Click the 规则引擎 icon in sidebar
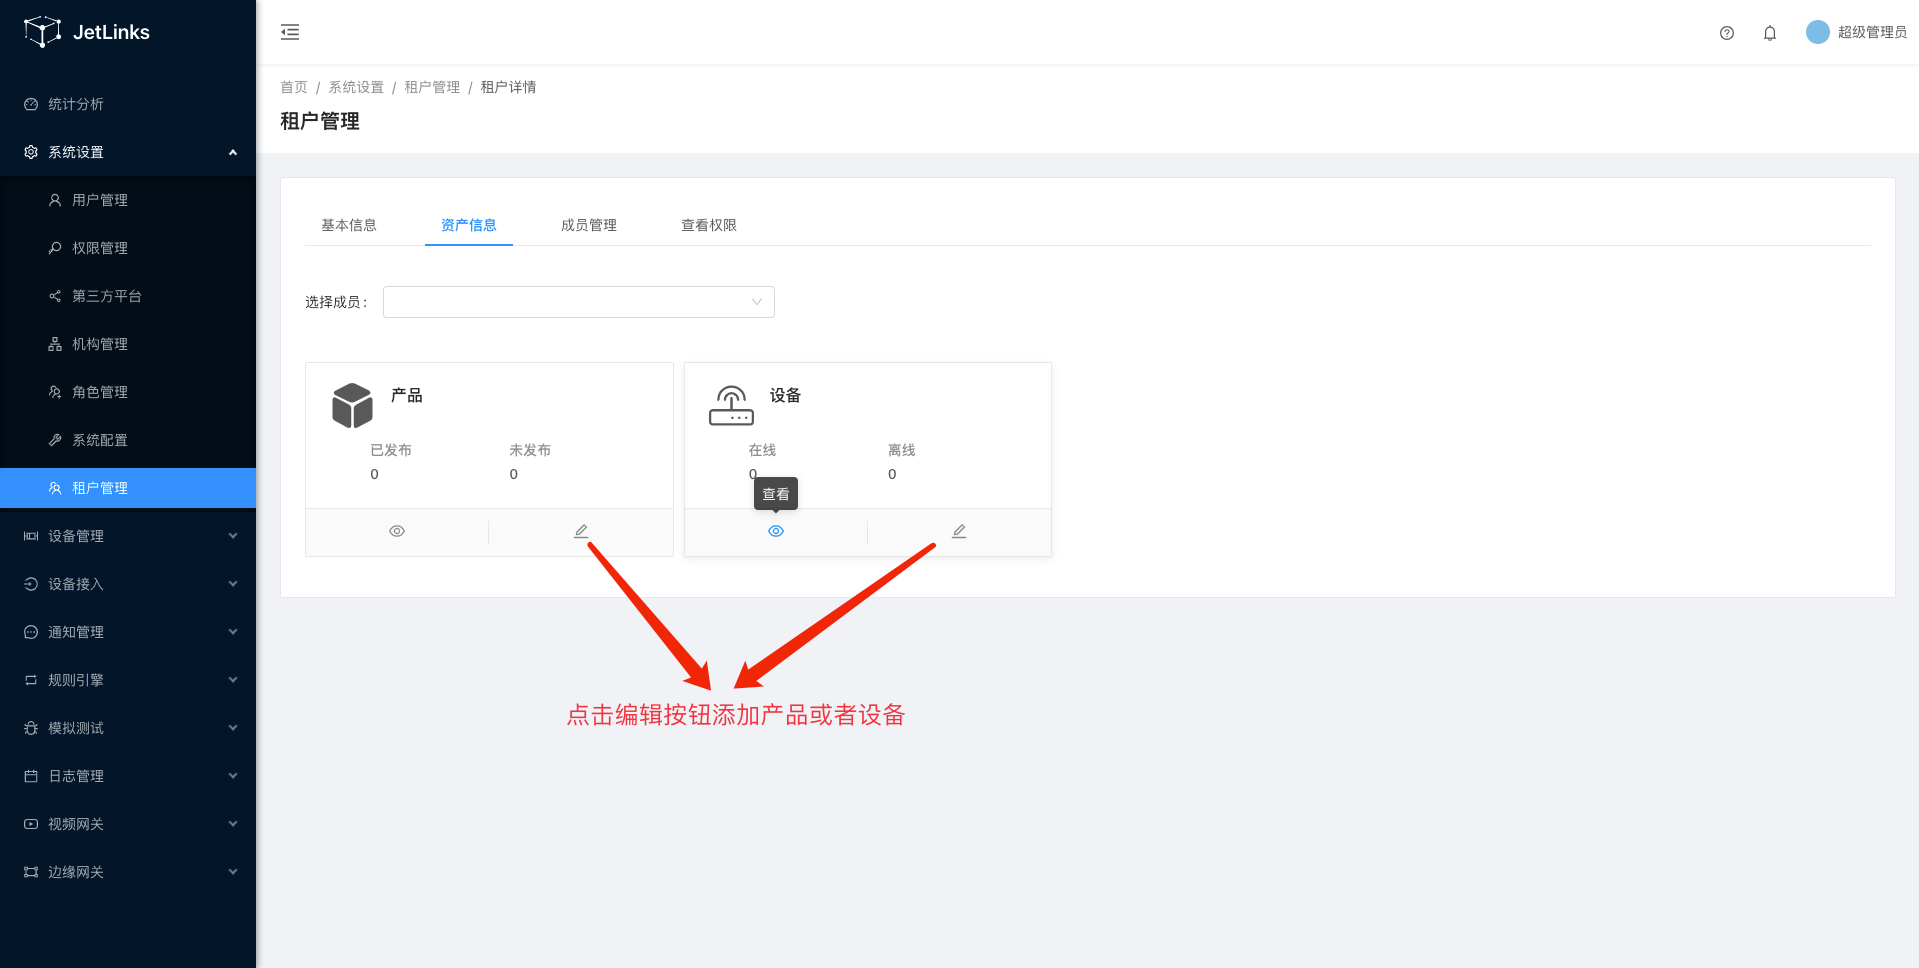The width and height of the screenshot is (1919, 968). 31,680
